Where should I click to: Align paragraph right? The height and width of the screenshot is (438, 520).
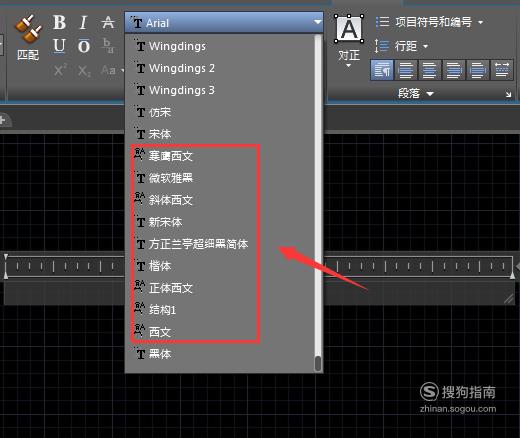coord(454,70)
